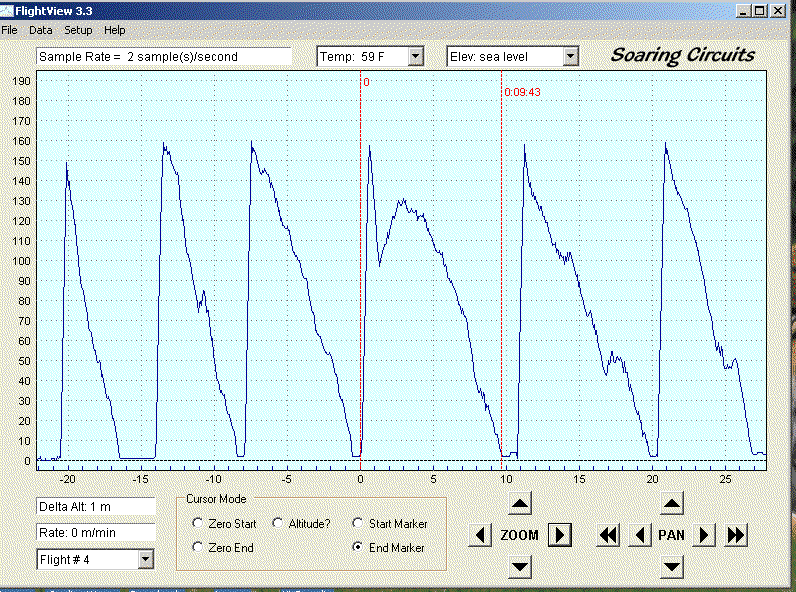This screenshot has height=592, width=796.
Task: Click the zoom down arrow button
Action: 520,566
